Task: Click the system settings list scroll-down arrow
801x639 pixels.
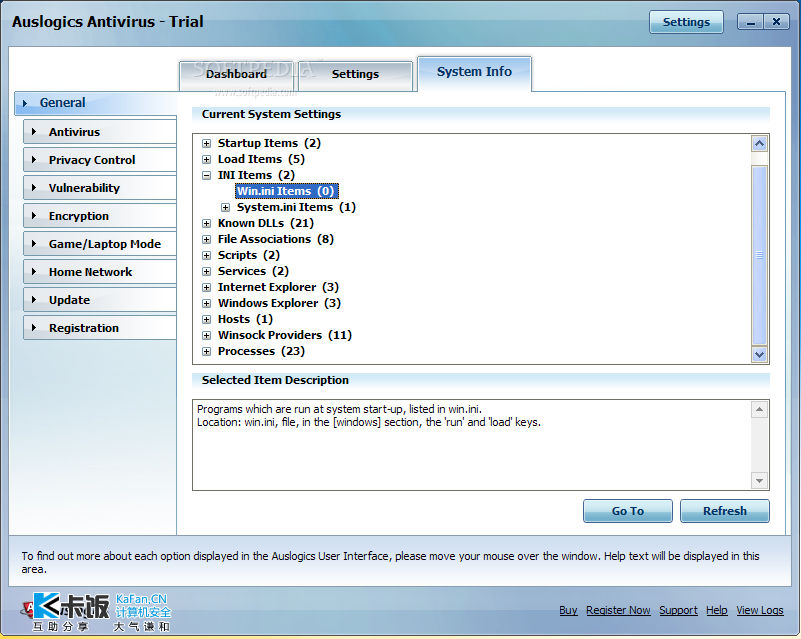Action: tap(759, 354)
